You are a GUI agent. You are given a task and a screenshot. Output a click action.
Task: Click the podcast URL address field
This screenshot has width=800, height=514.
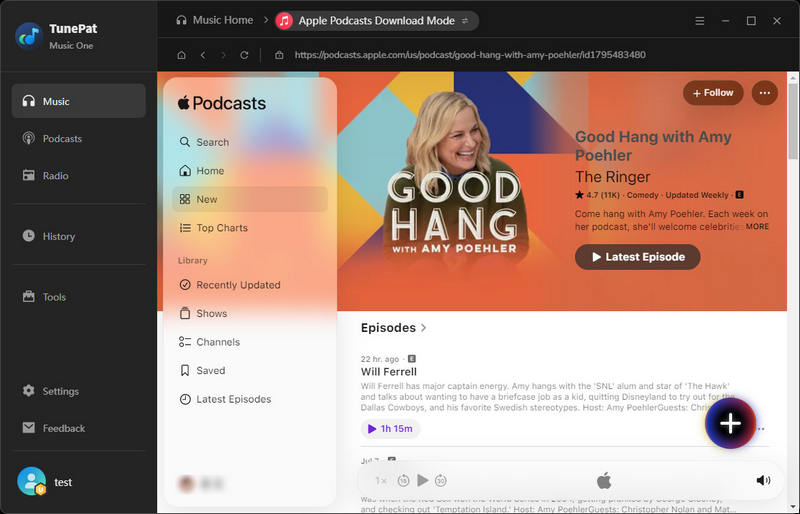pos(470,55)
